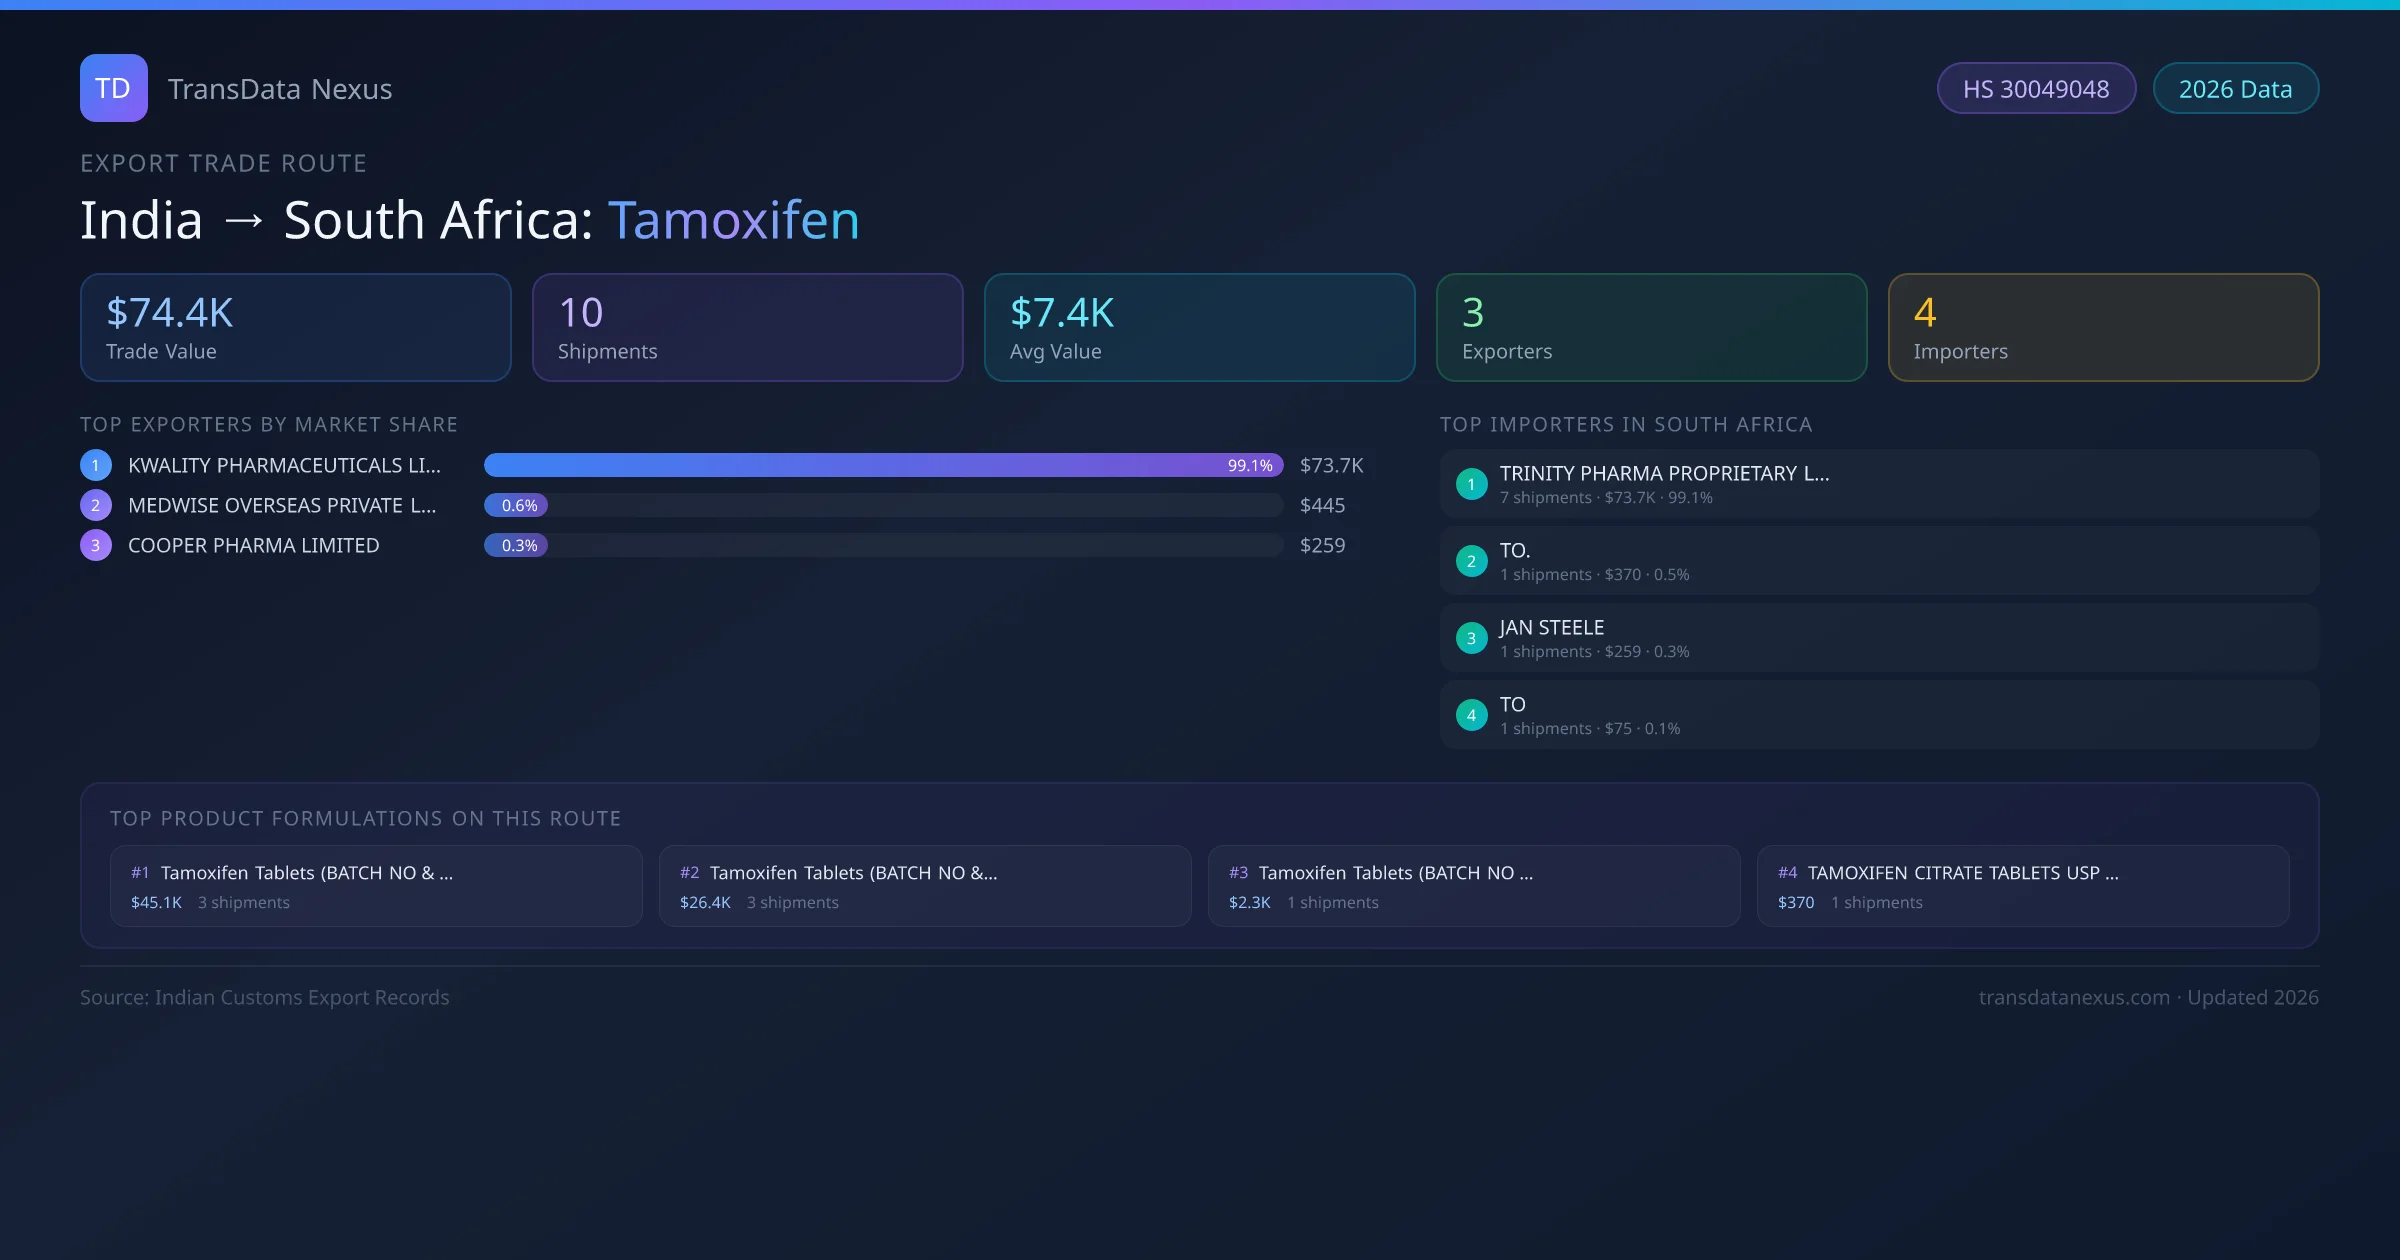Viewport: 2400px width, 1260px height.
Task: Select the numbered badge beside JAN STEELE
Action: point(1471,637)
